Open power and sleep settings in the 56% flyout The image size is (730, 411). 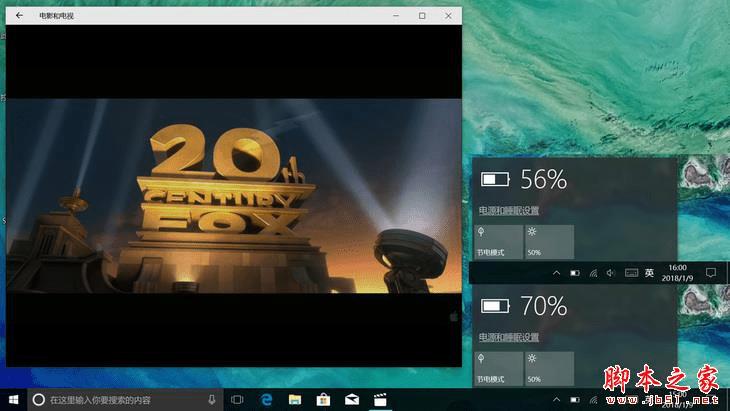(x=509, y=211)
